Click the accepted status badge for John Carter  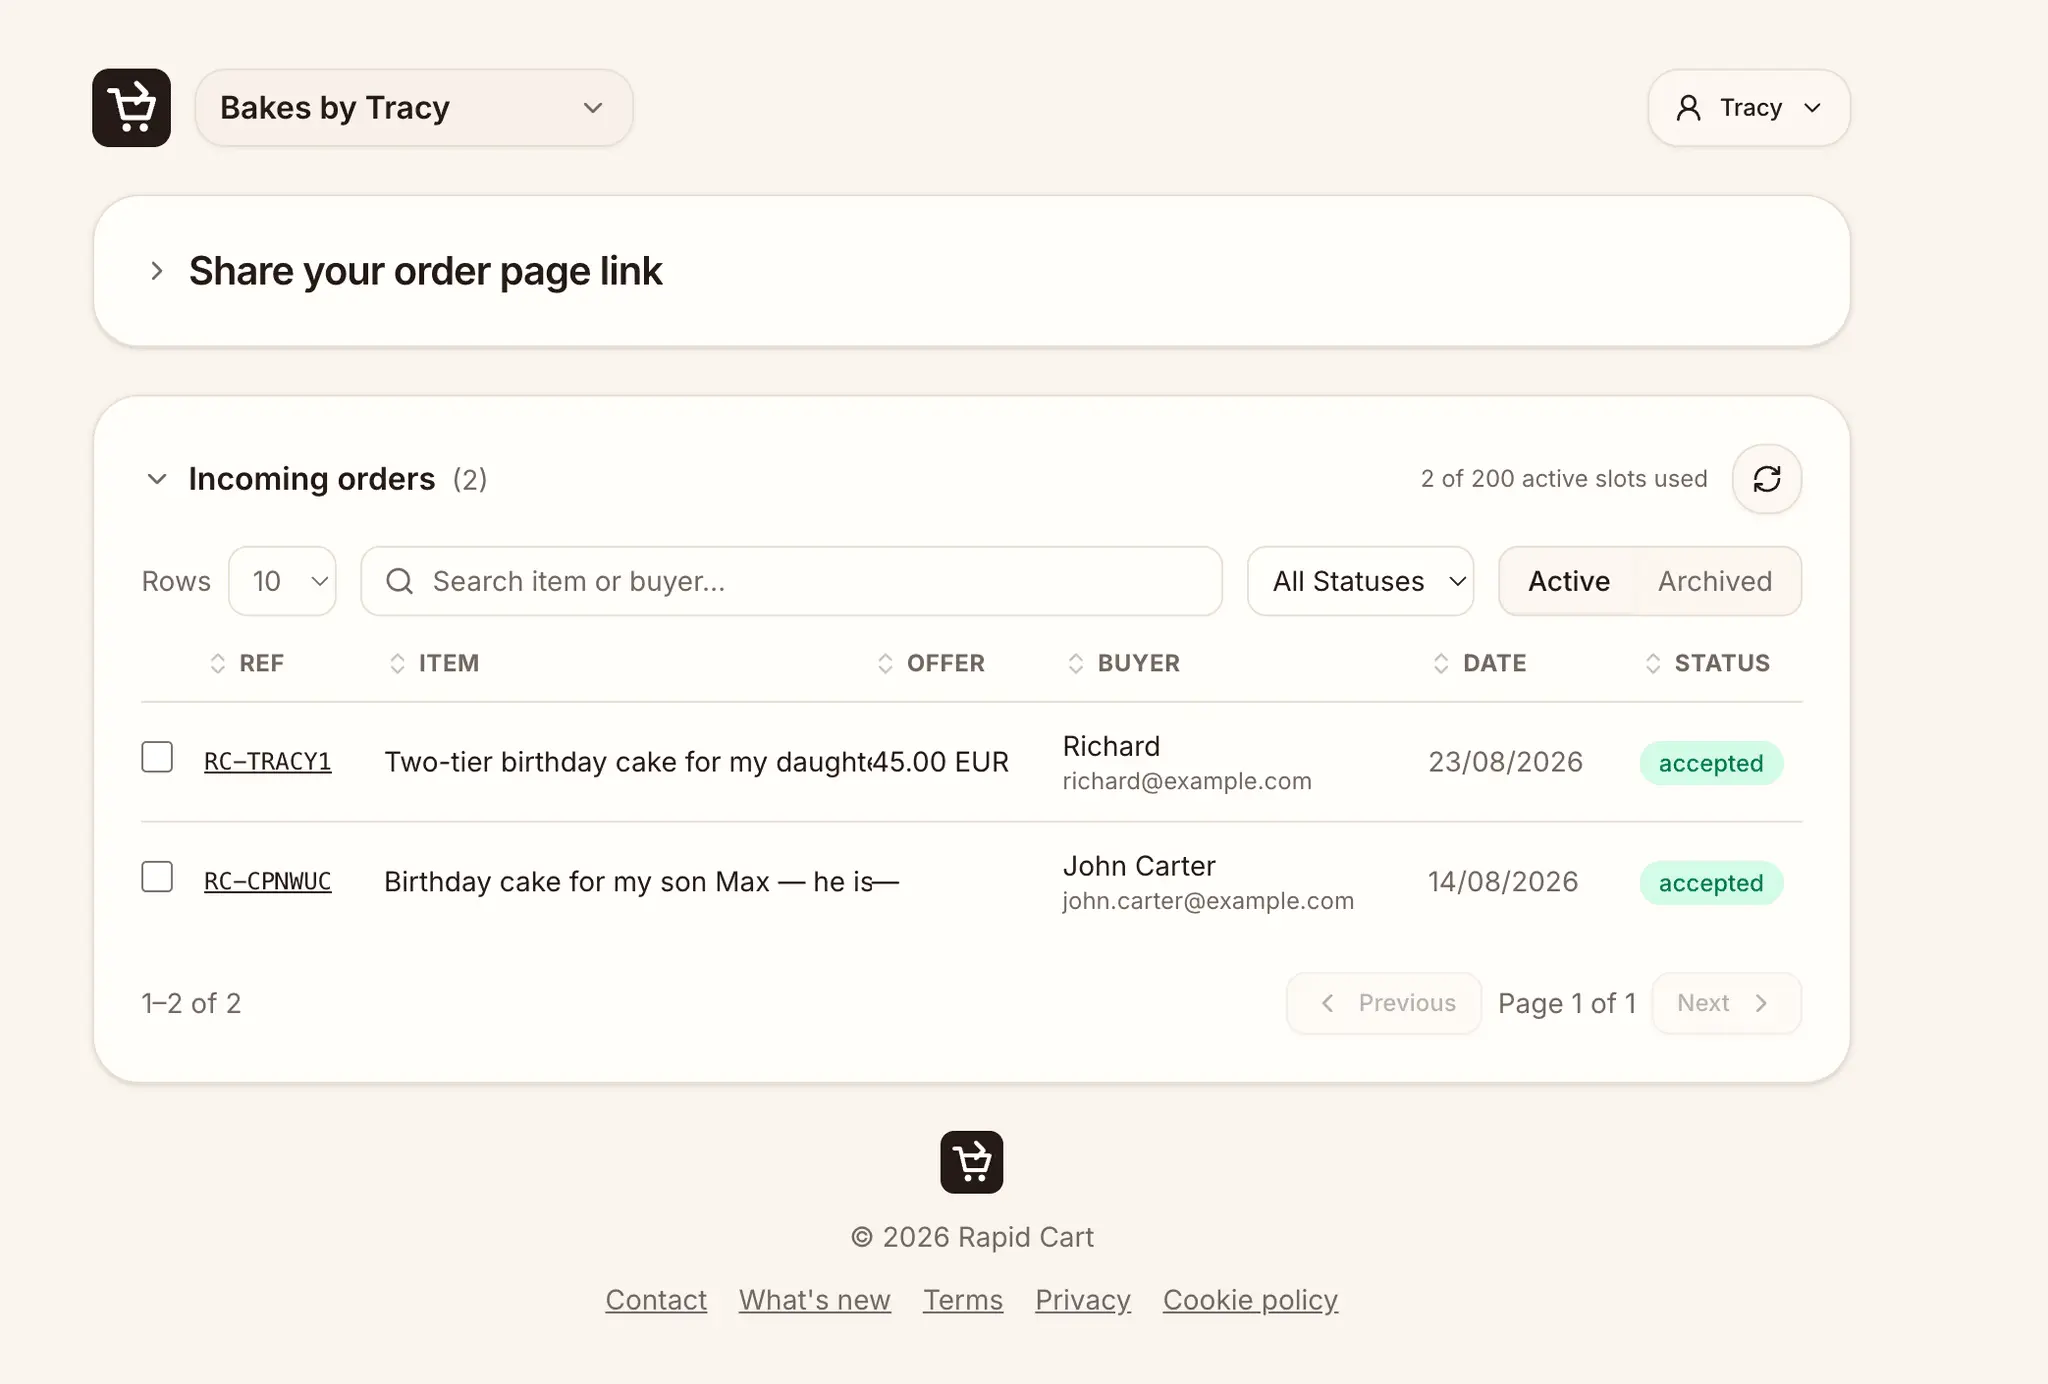(1711, 883)
